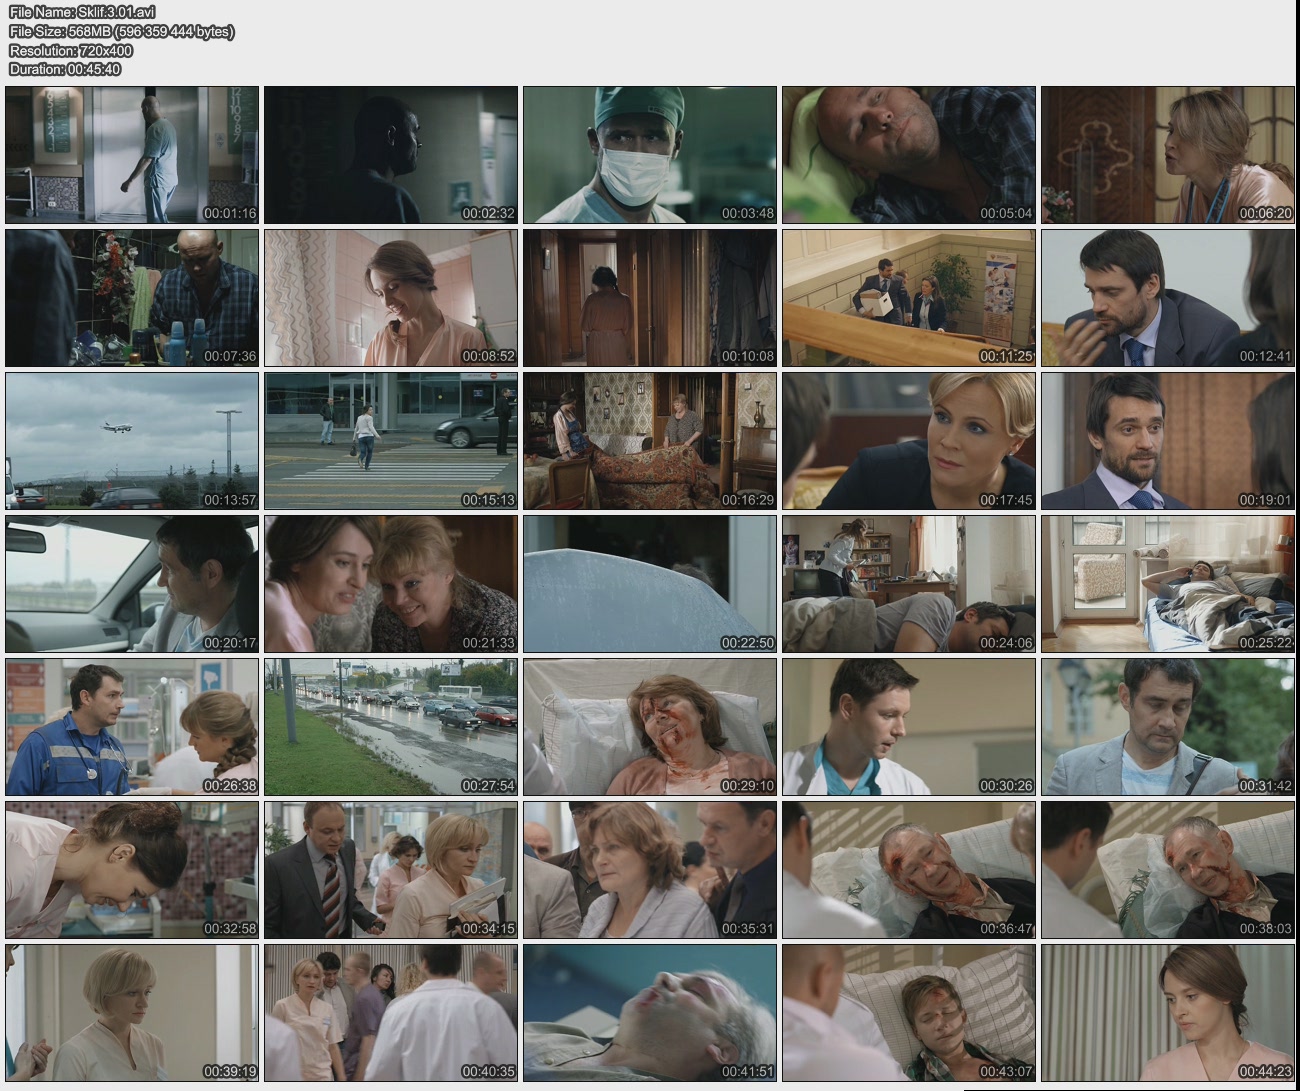
Task: Click the blonde woman frame at 00:17:45
Action: [x=909, y=441]
